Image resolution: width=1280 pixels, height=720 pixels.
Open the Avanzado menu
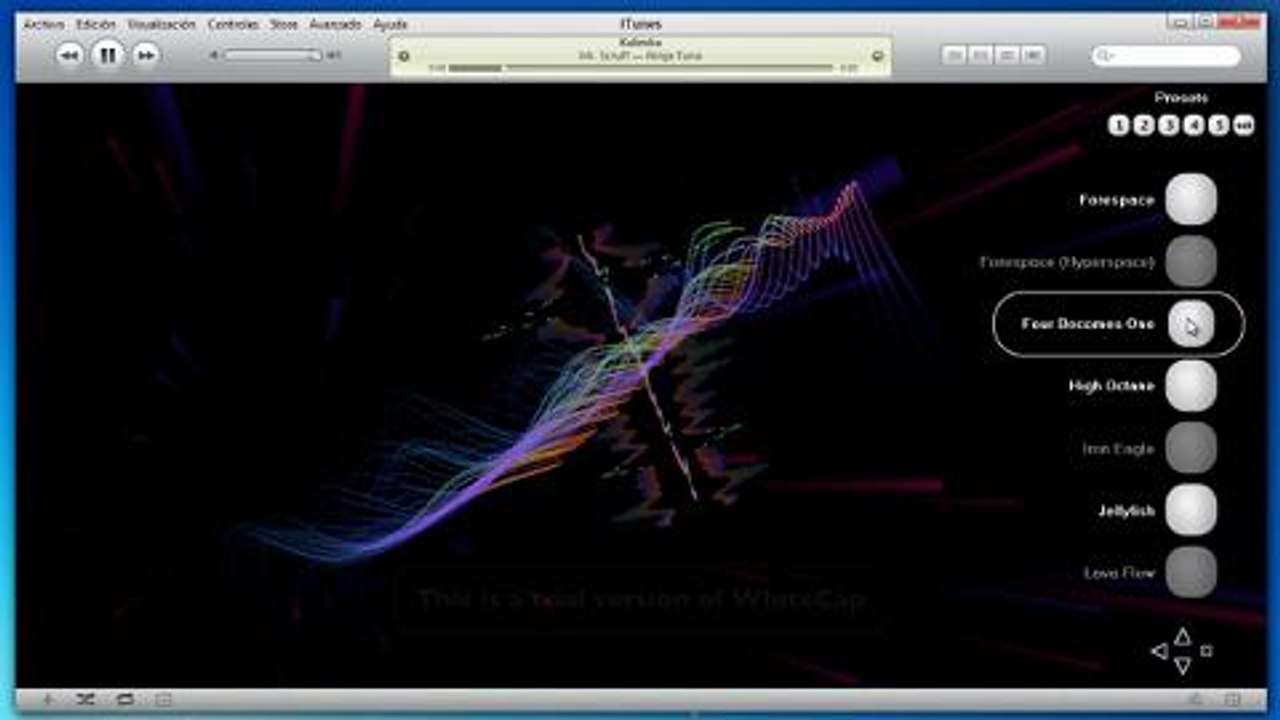pos(336,24)
